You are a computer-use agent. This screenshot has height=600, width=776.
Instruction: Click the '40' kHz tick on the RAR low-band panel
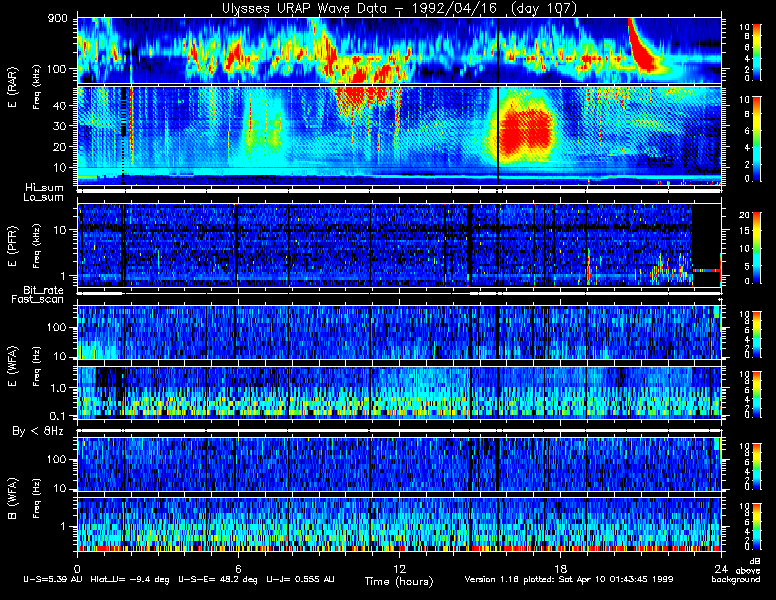click(x=59, y=105)
